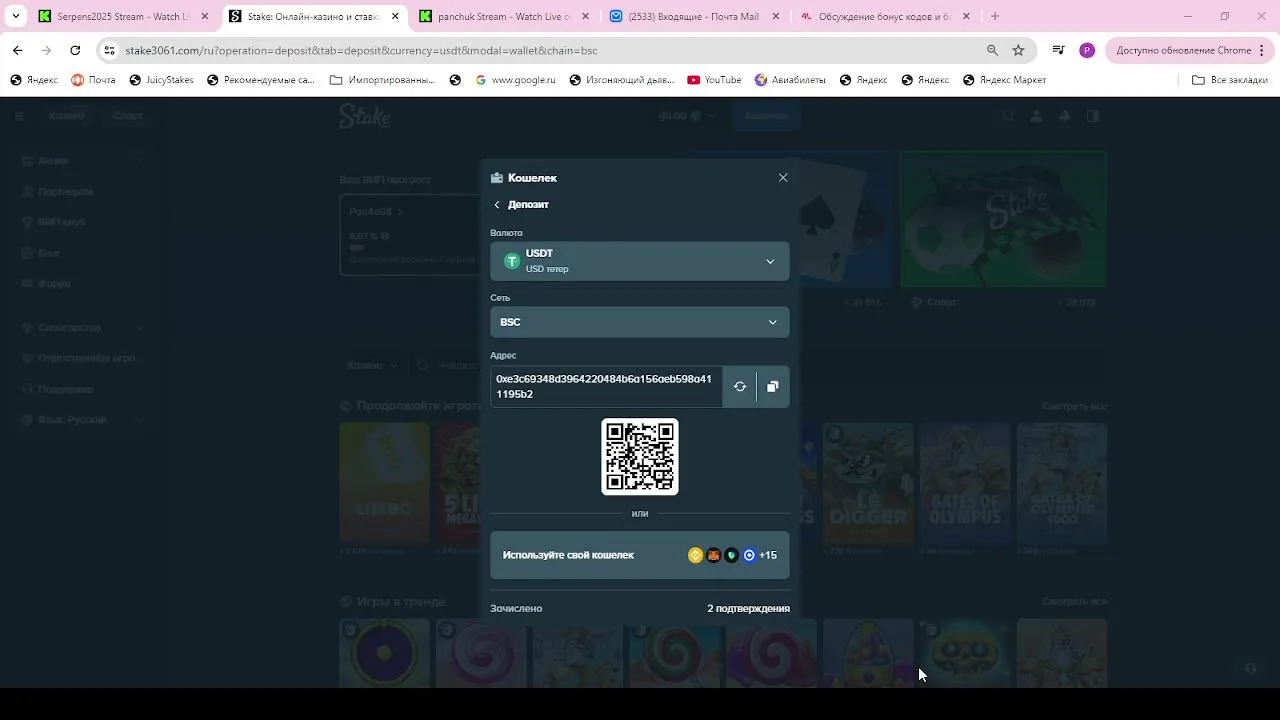Click the "2 подтверждения" text
Screen dimensions: 1280x720
(x=748, y=608)
